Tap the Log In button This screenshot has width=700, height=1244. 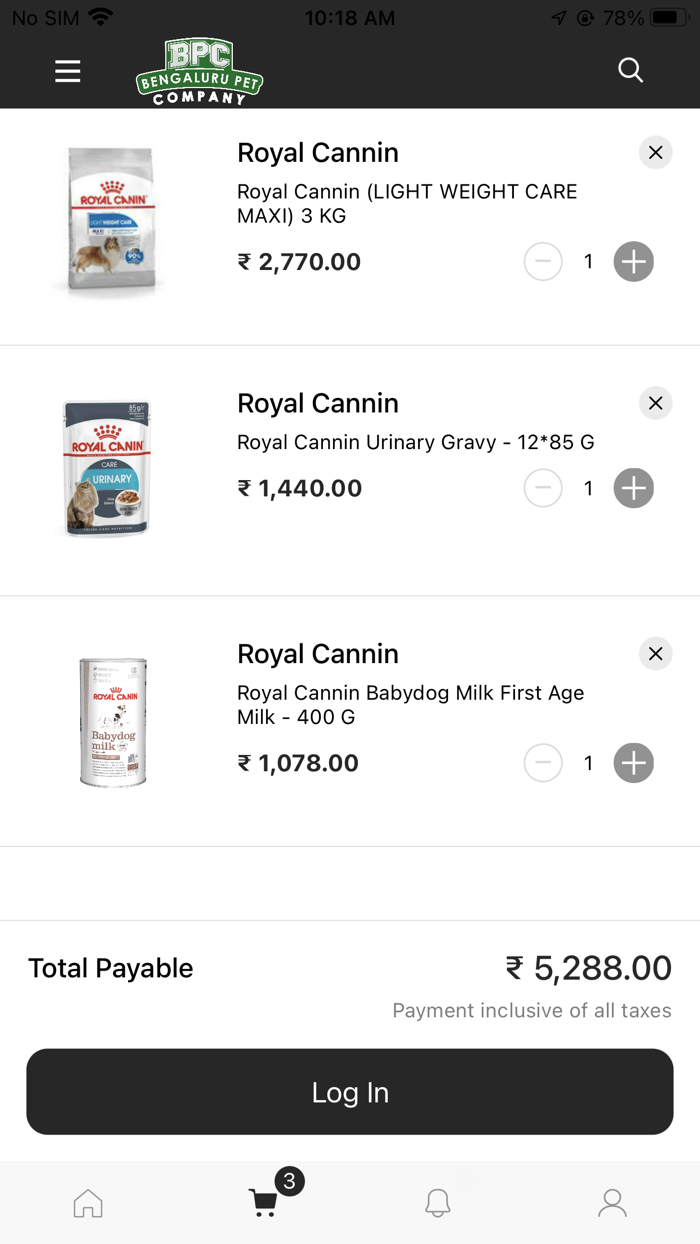[x=350, y=1092]
